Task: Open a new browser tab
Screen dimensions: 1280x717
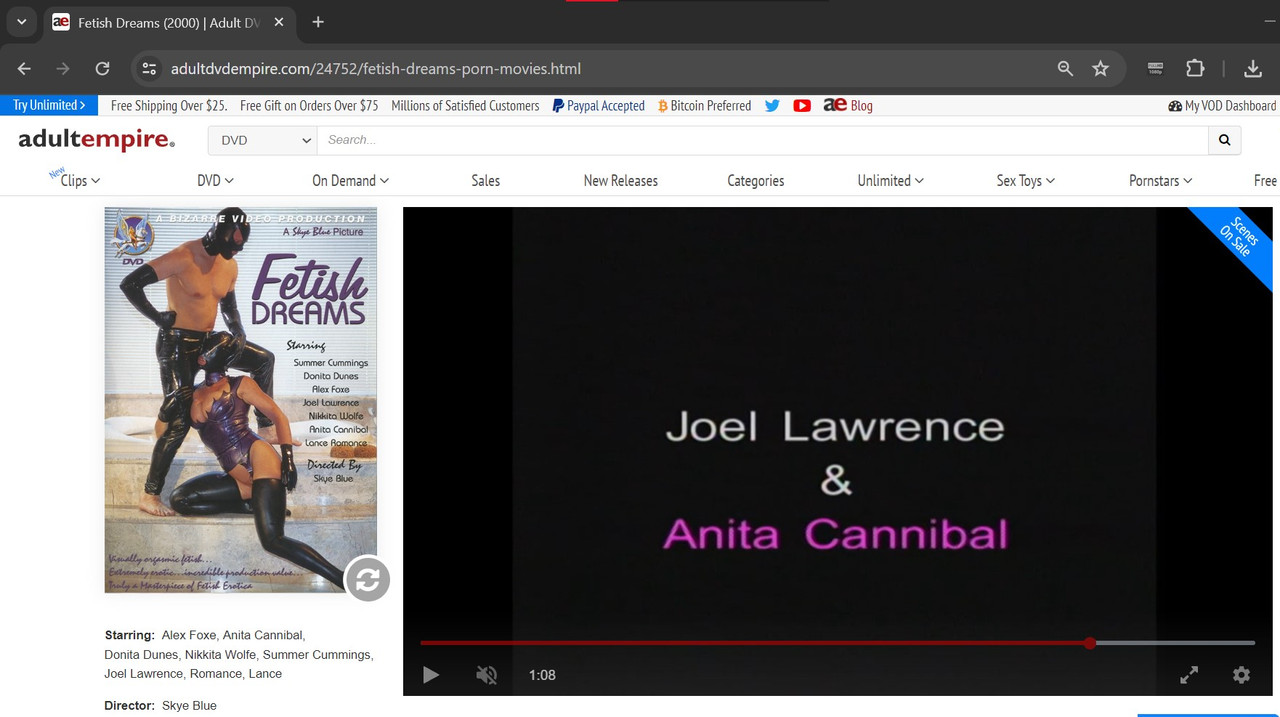Action: point(318,22)
